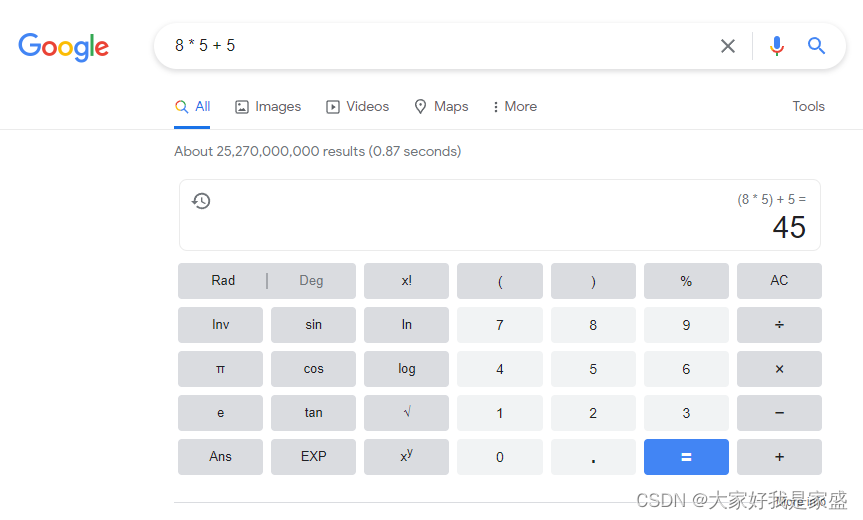Viewport: 863px width, 520px height.
Task: Click the About 25,270,000,000 results text
Action: [x=318, y=151]
